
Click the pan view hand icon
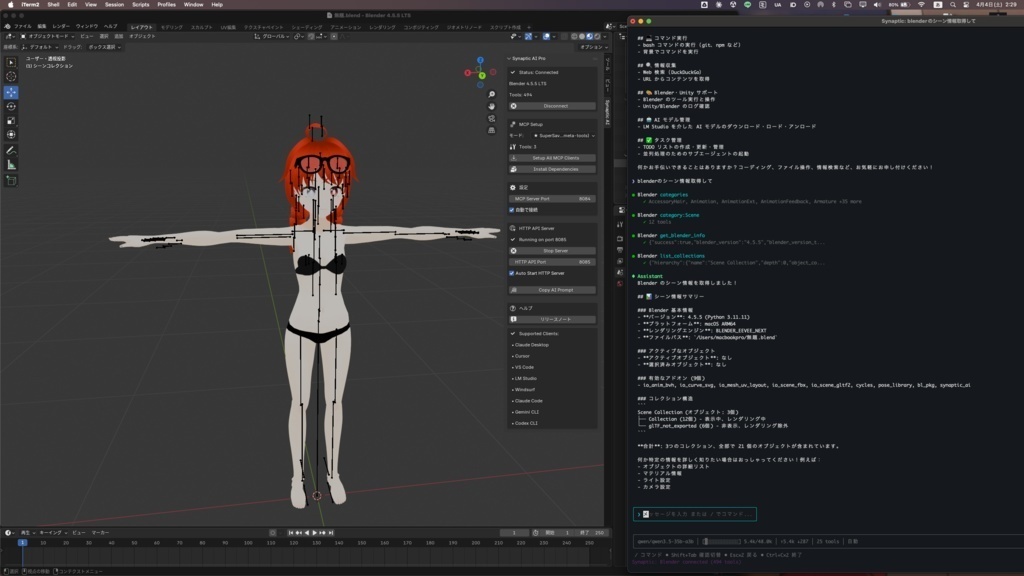click(x=491, y=105)
